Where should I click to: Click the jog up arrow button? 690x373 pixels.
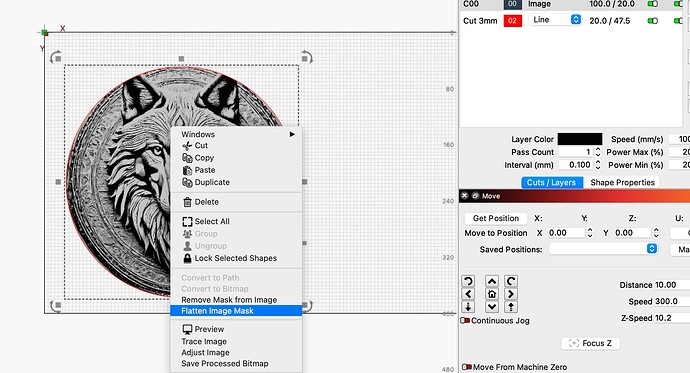tap(492, 281)
